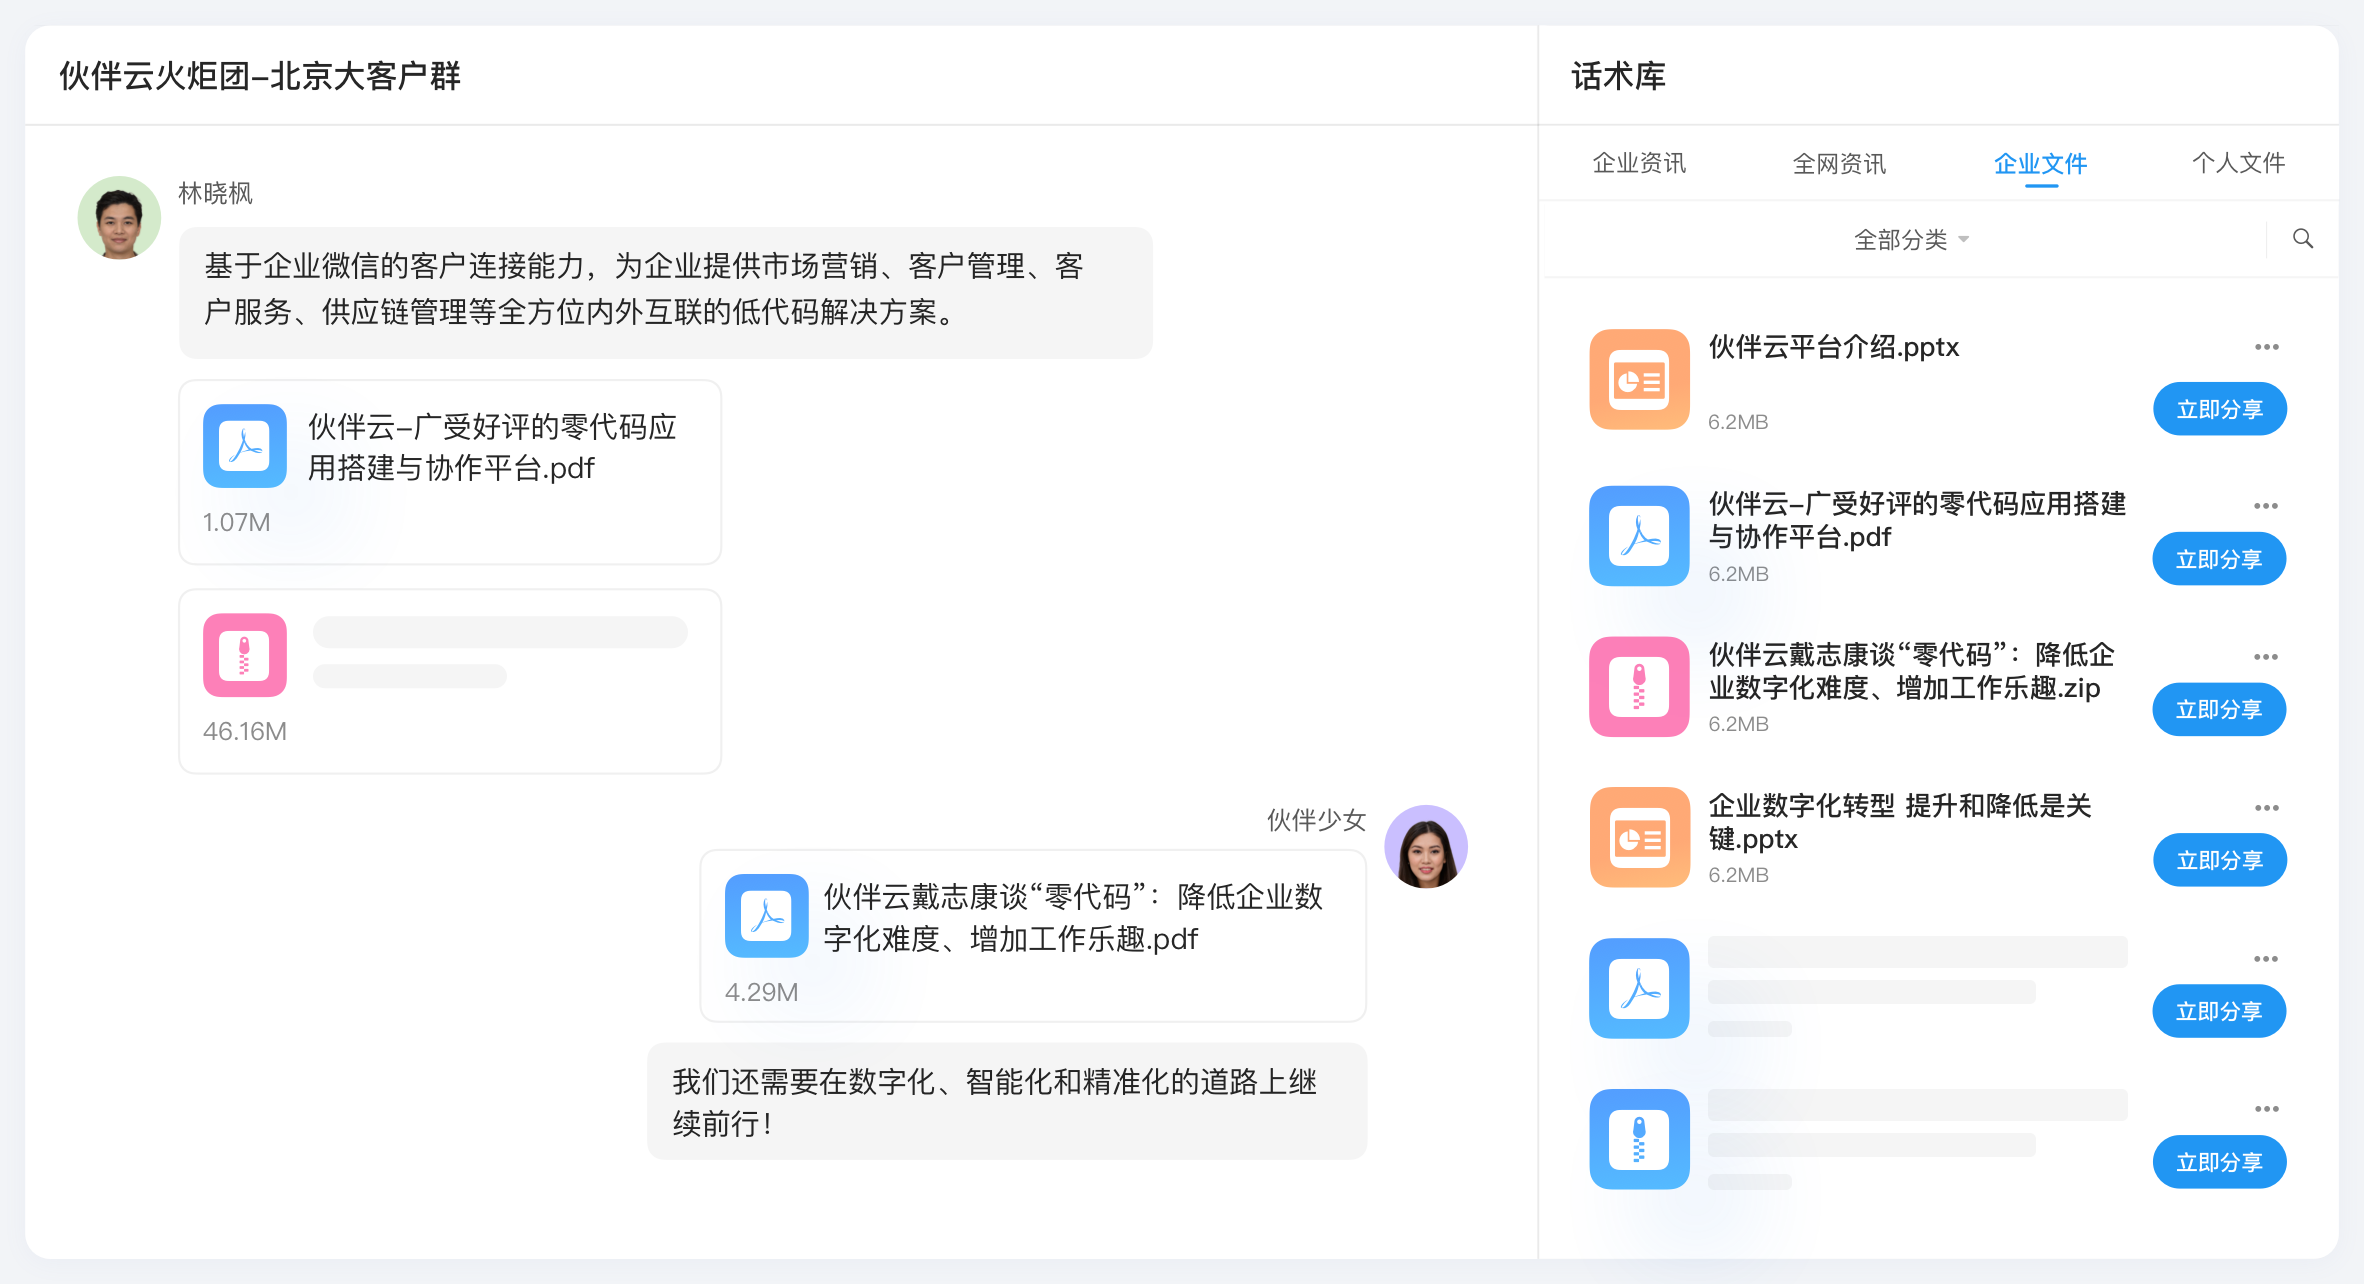Click 伙伴少女's avatar photo

pyautogui.click(x=1425, y=847)
